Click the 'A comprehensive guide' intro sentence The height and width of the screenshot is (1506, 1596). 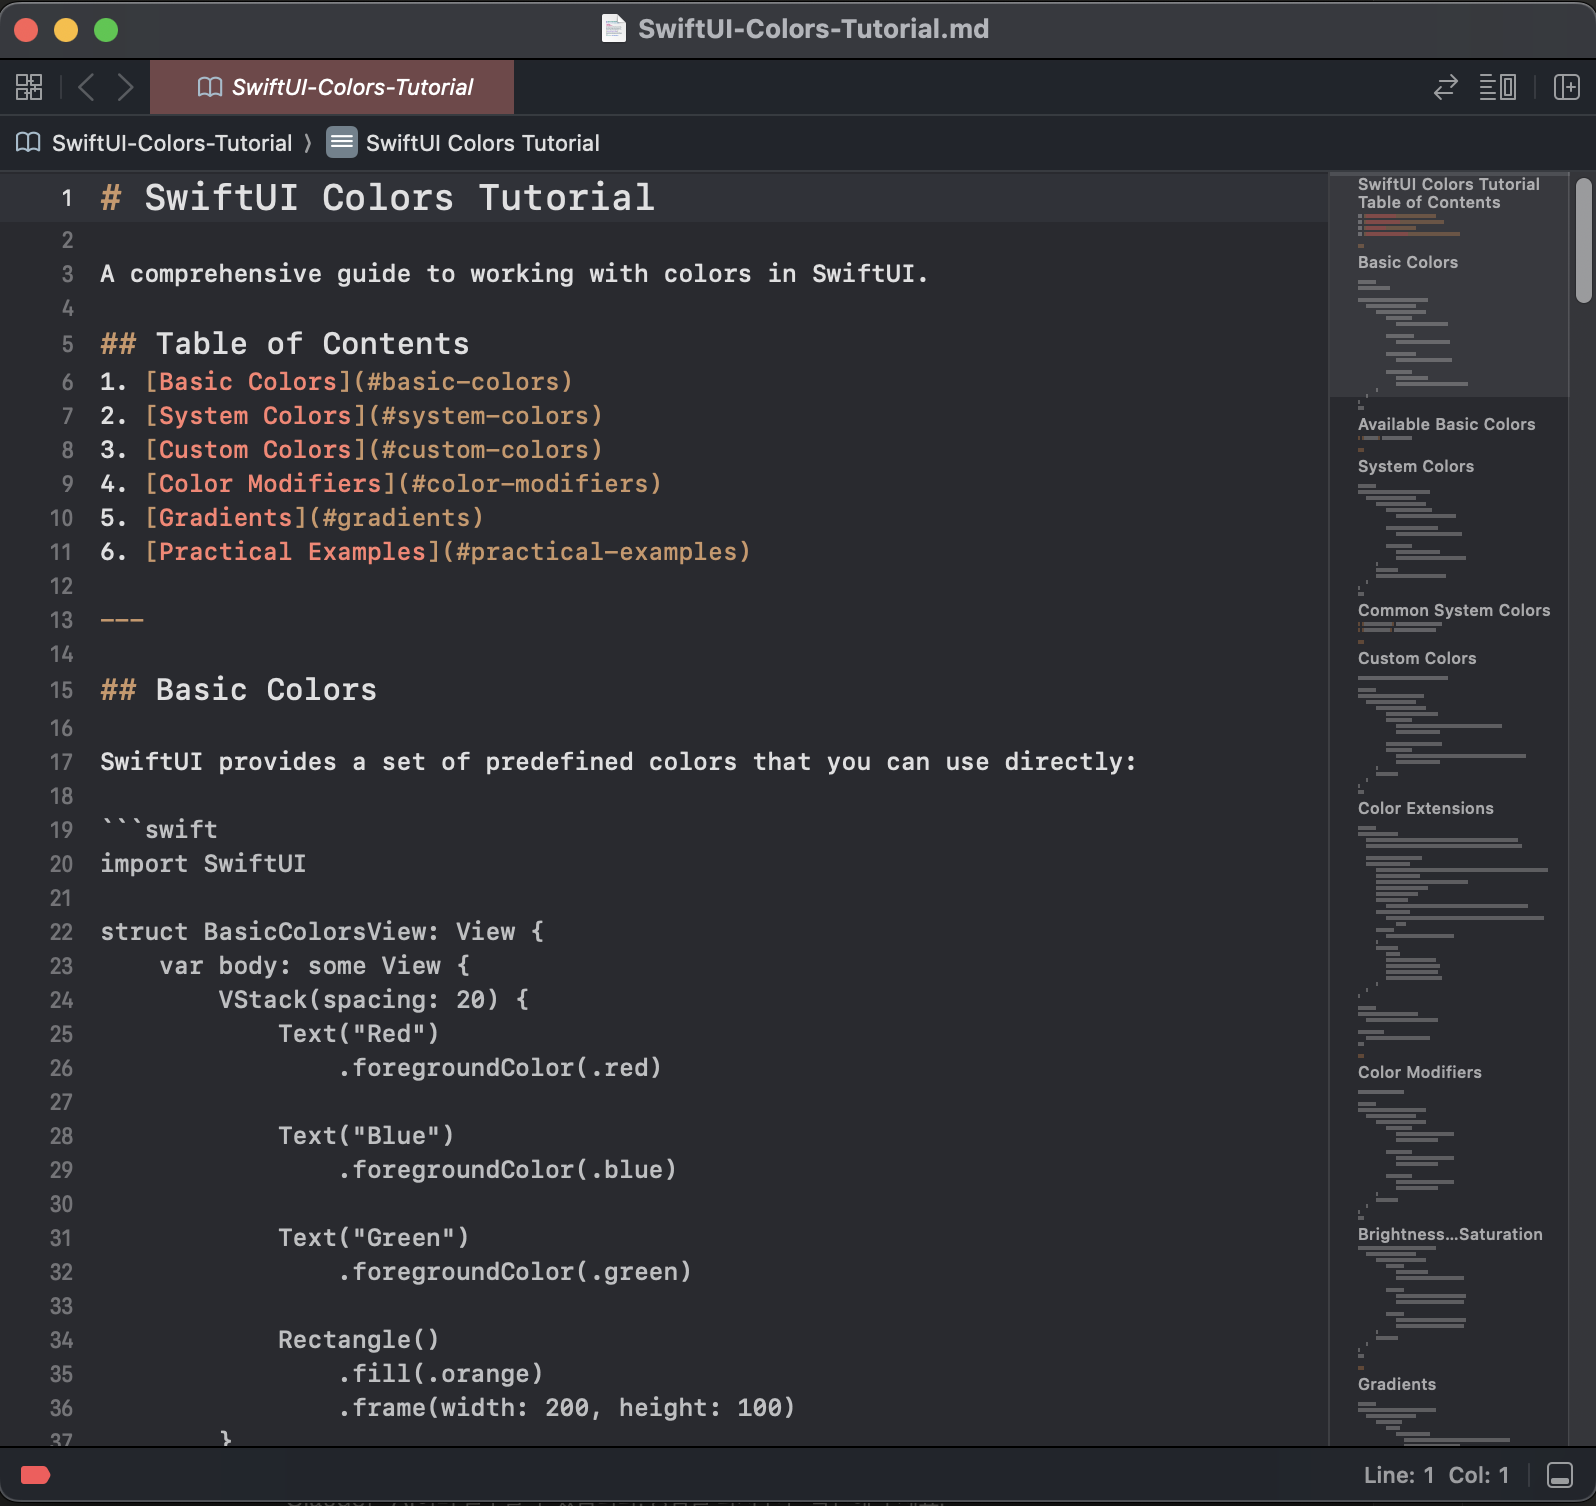point(514,274)
